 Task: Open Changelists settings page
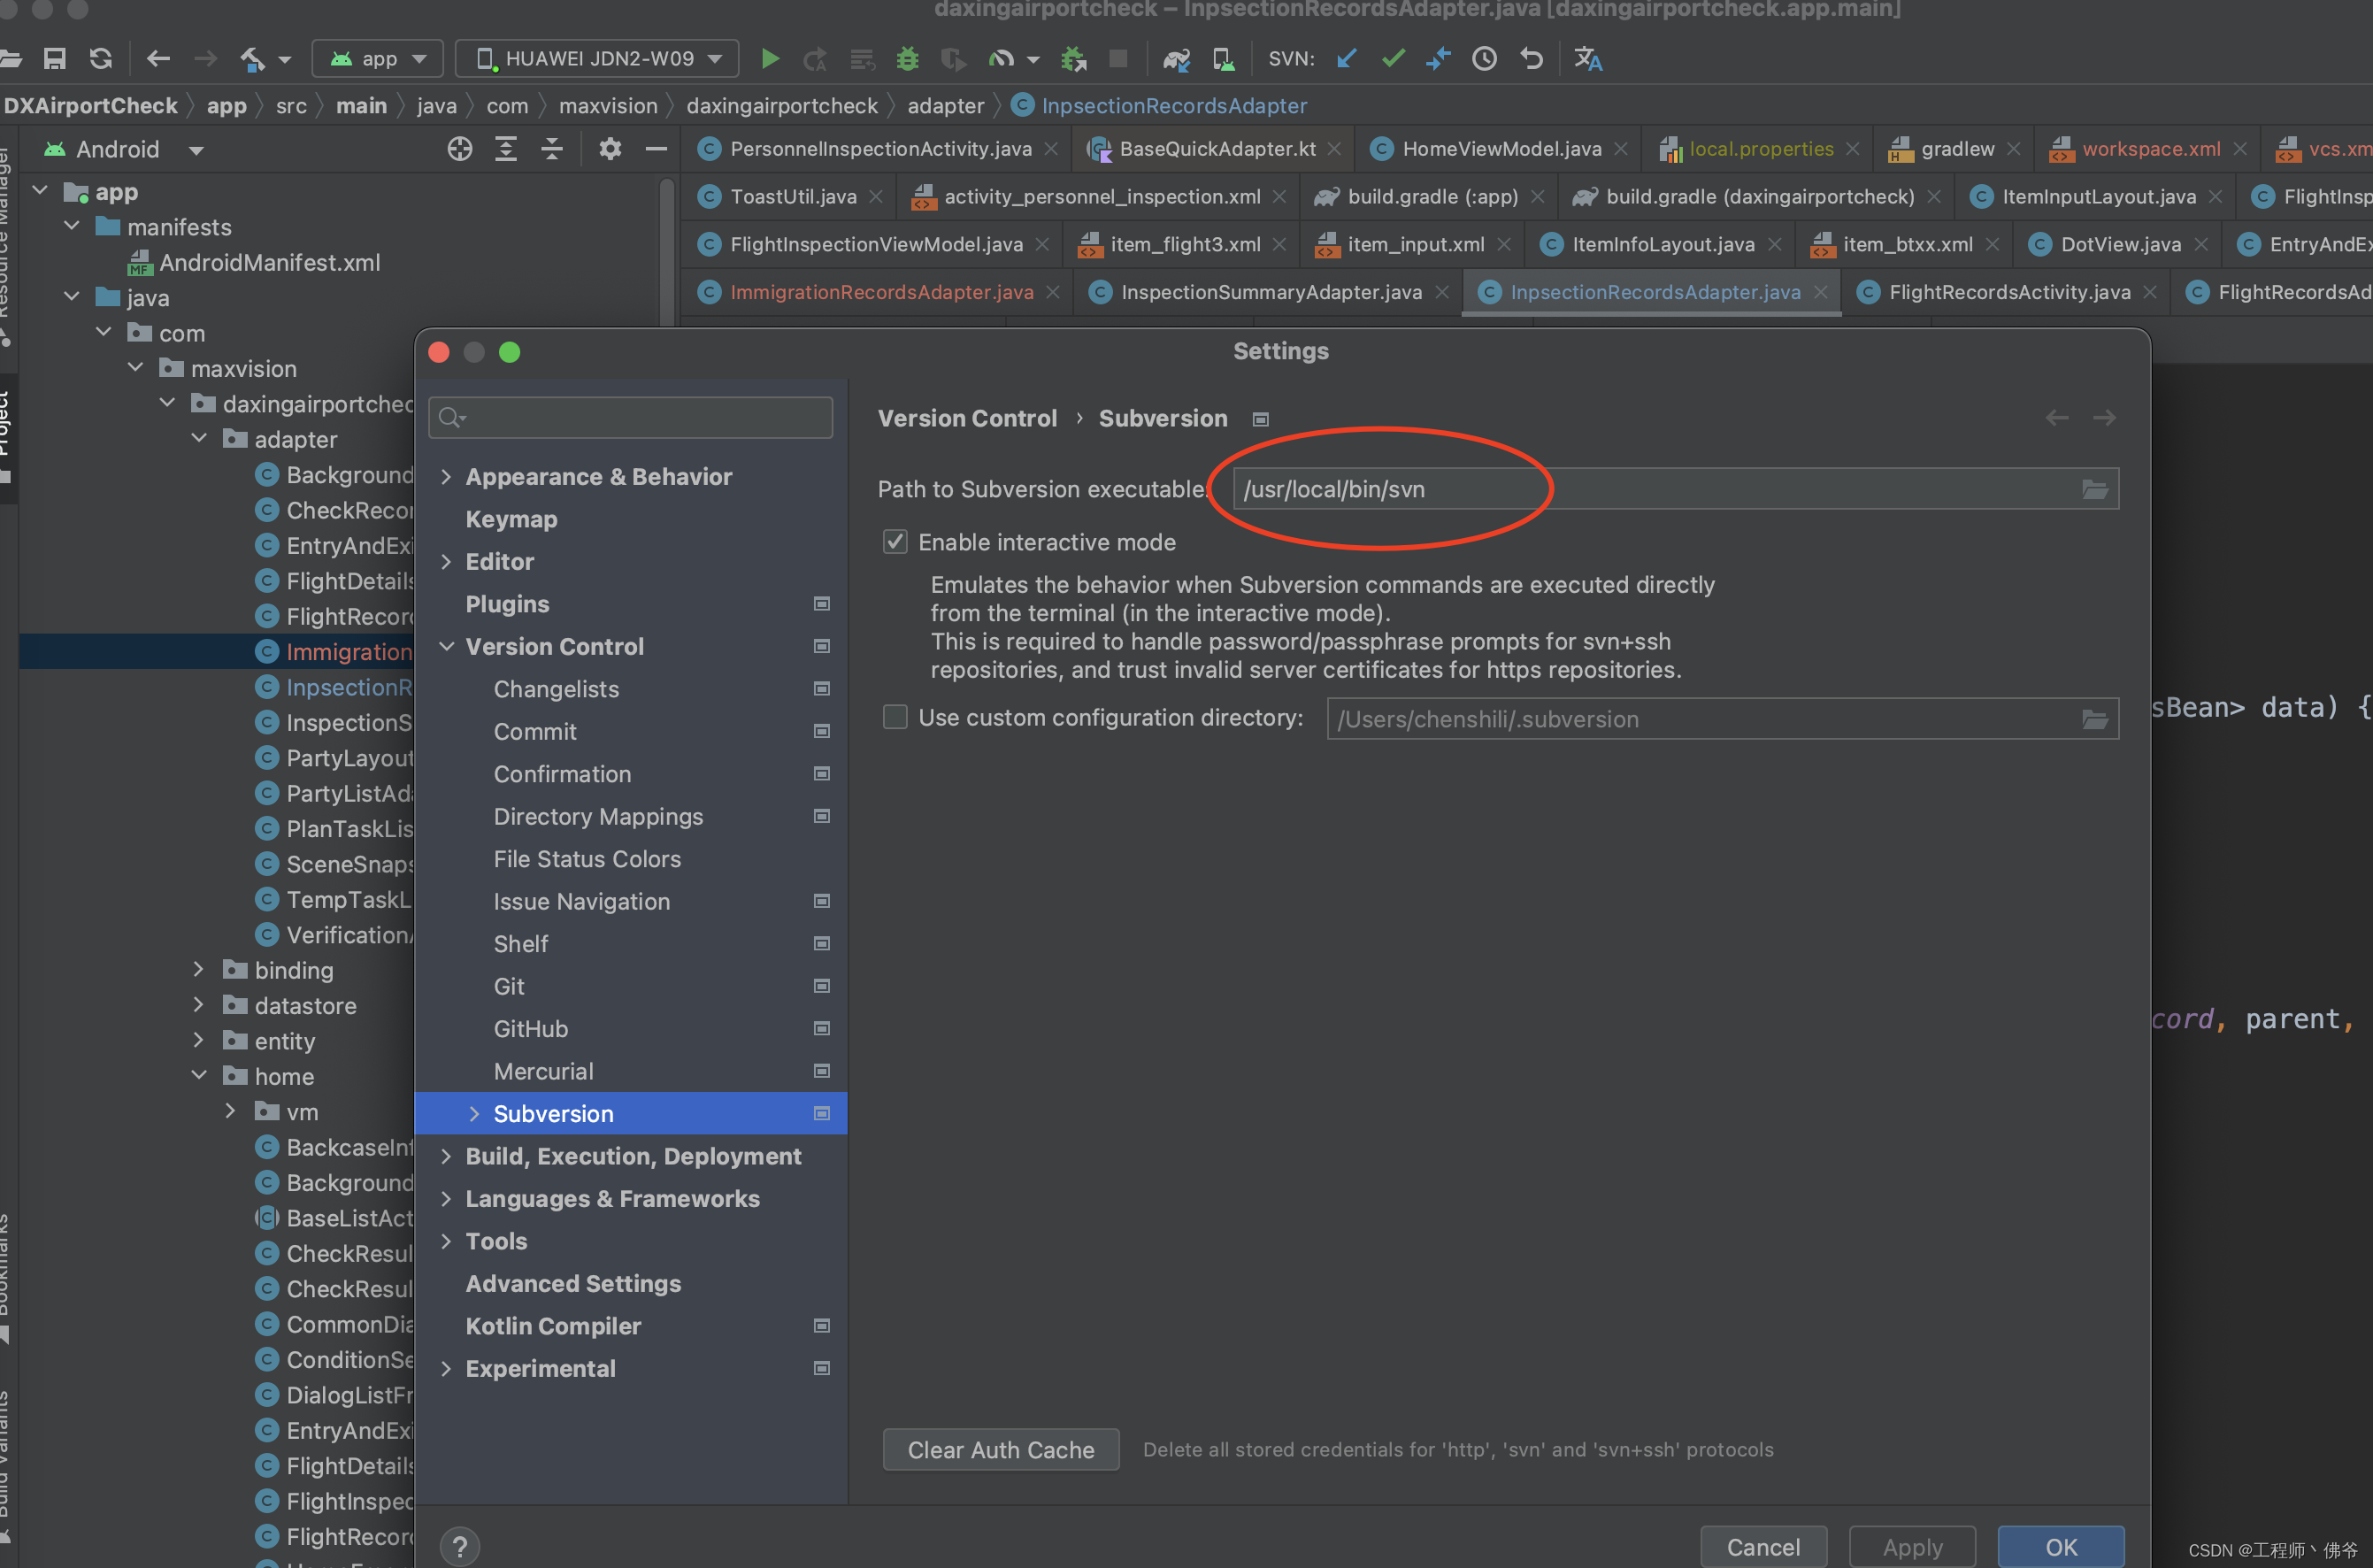click(556, 689)
